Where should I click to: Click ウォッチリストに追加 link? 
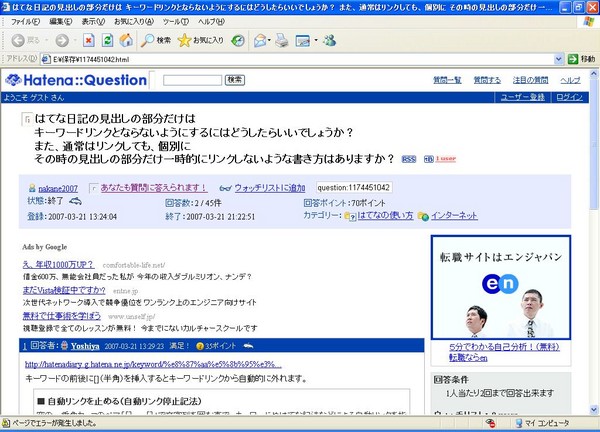point(270,188)
